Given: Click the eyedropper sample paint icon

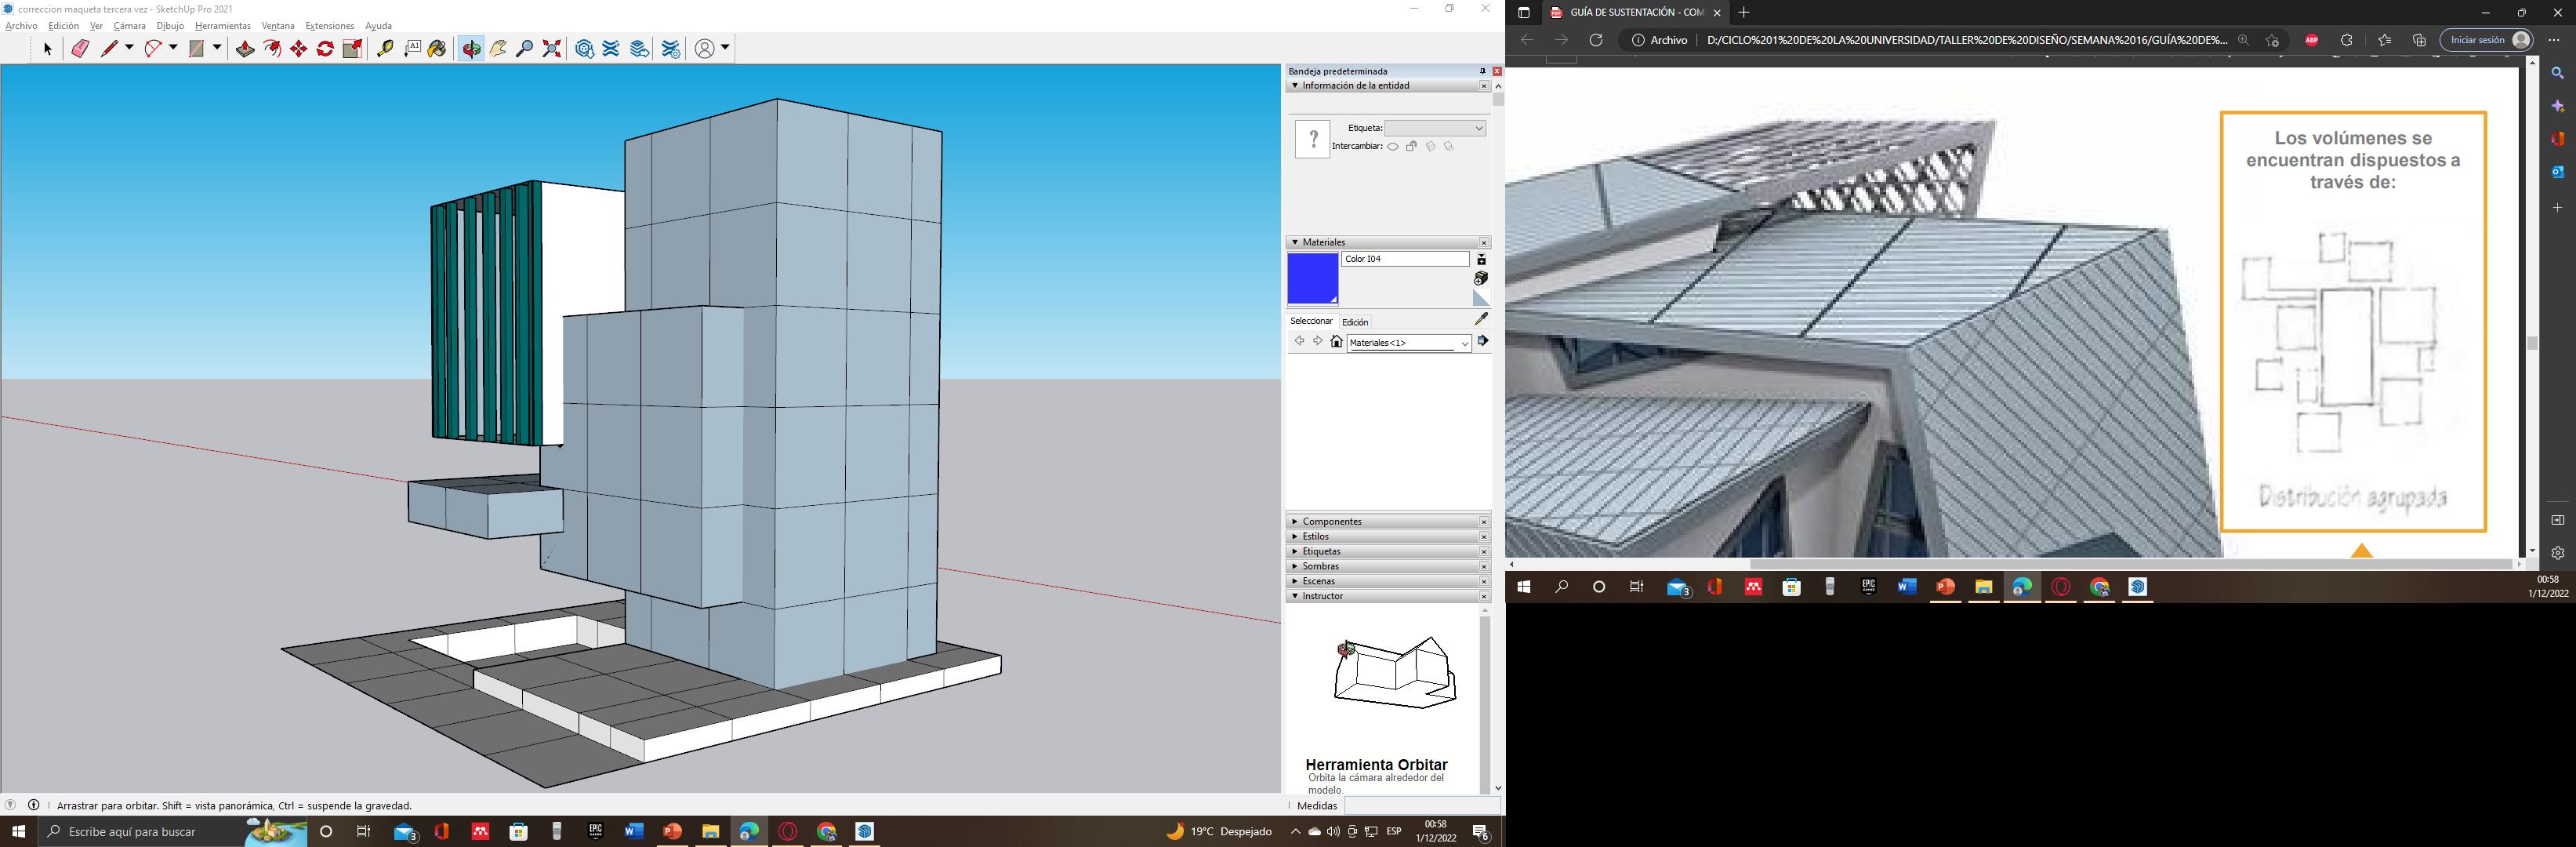Looking at the screenshot, I should [x=1481, y=318].
